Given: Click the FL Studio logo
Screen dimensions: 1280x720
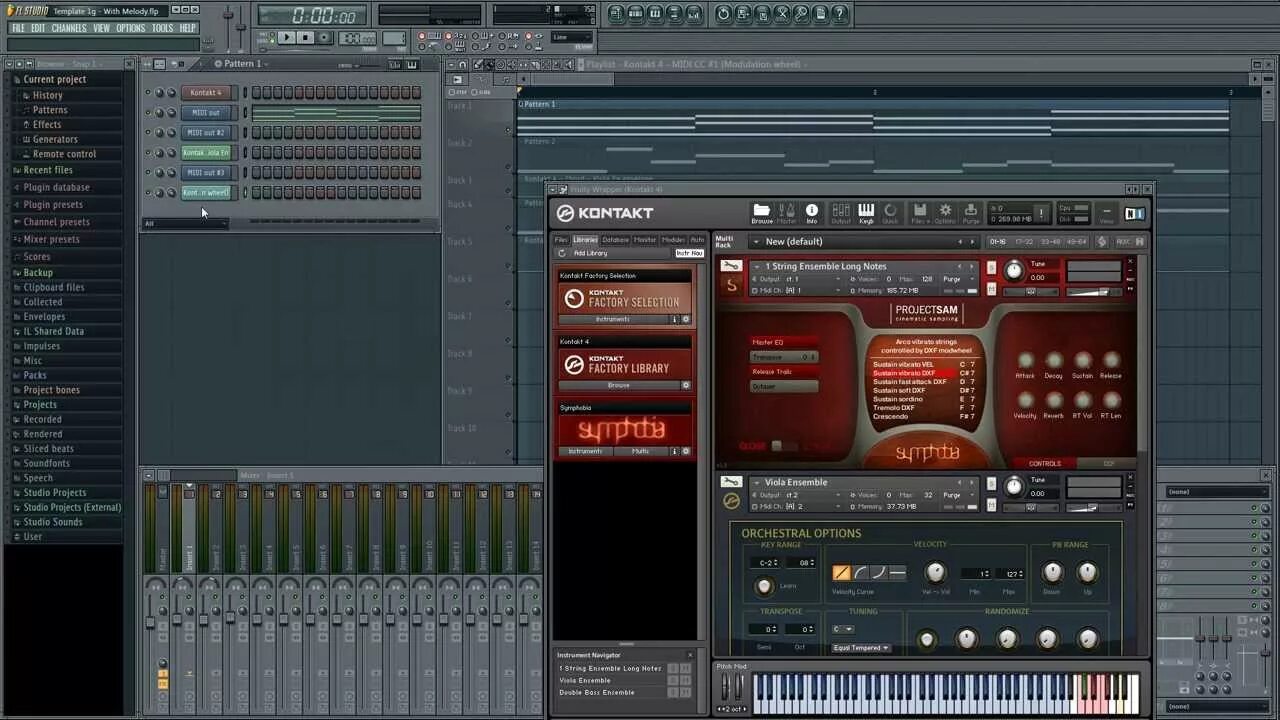Looking at the screenshot, I should tap(27, 11).
